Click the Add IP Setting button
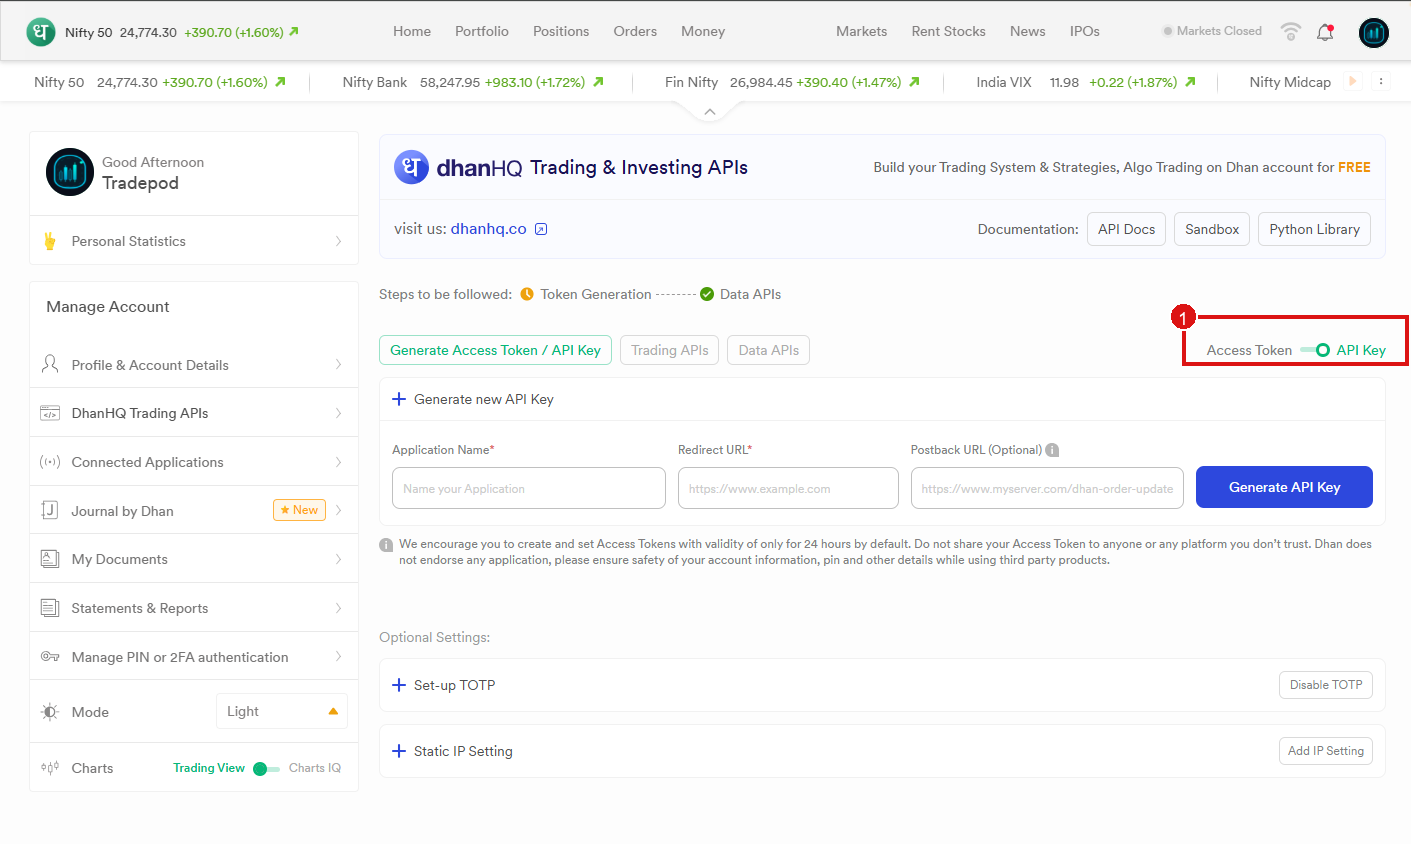 [1326, 751]
